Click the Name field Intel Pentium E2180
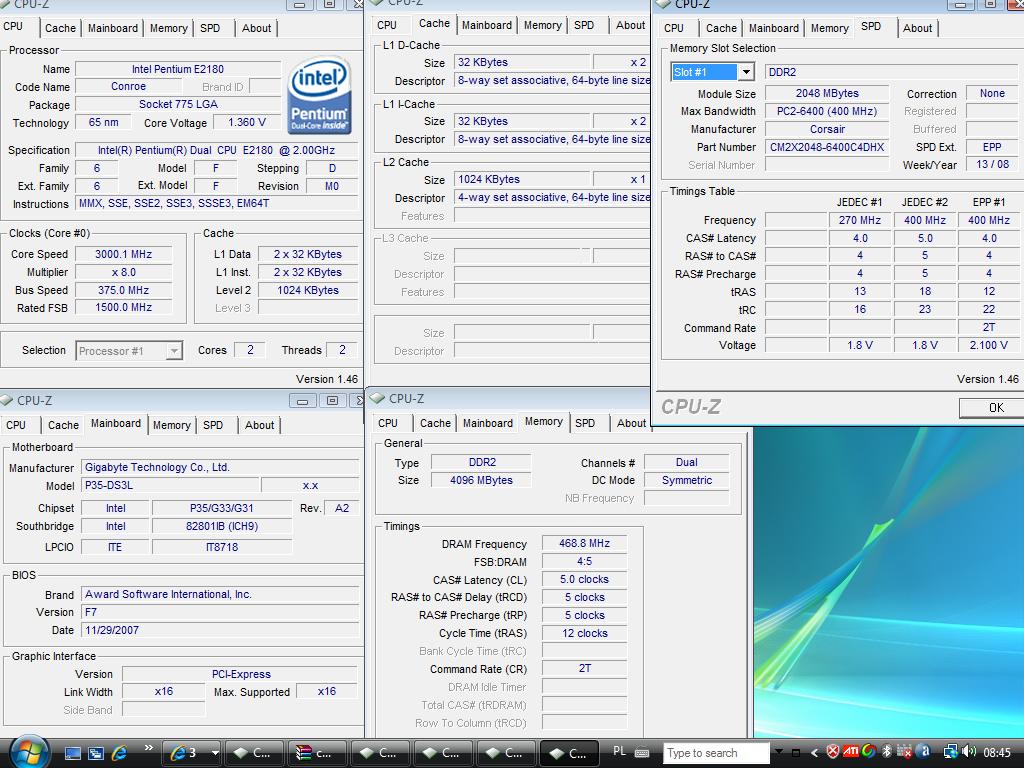 click(x=178, y=69)
